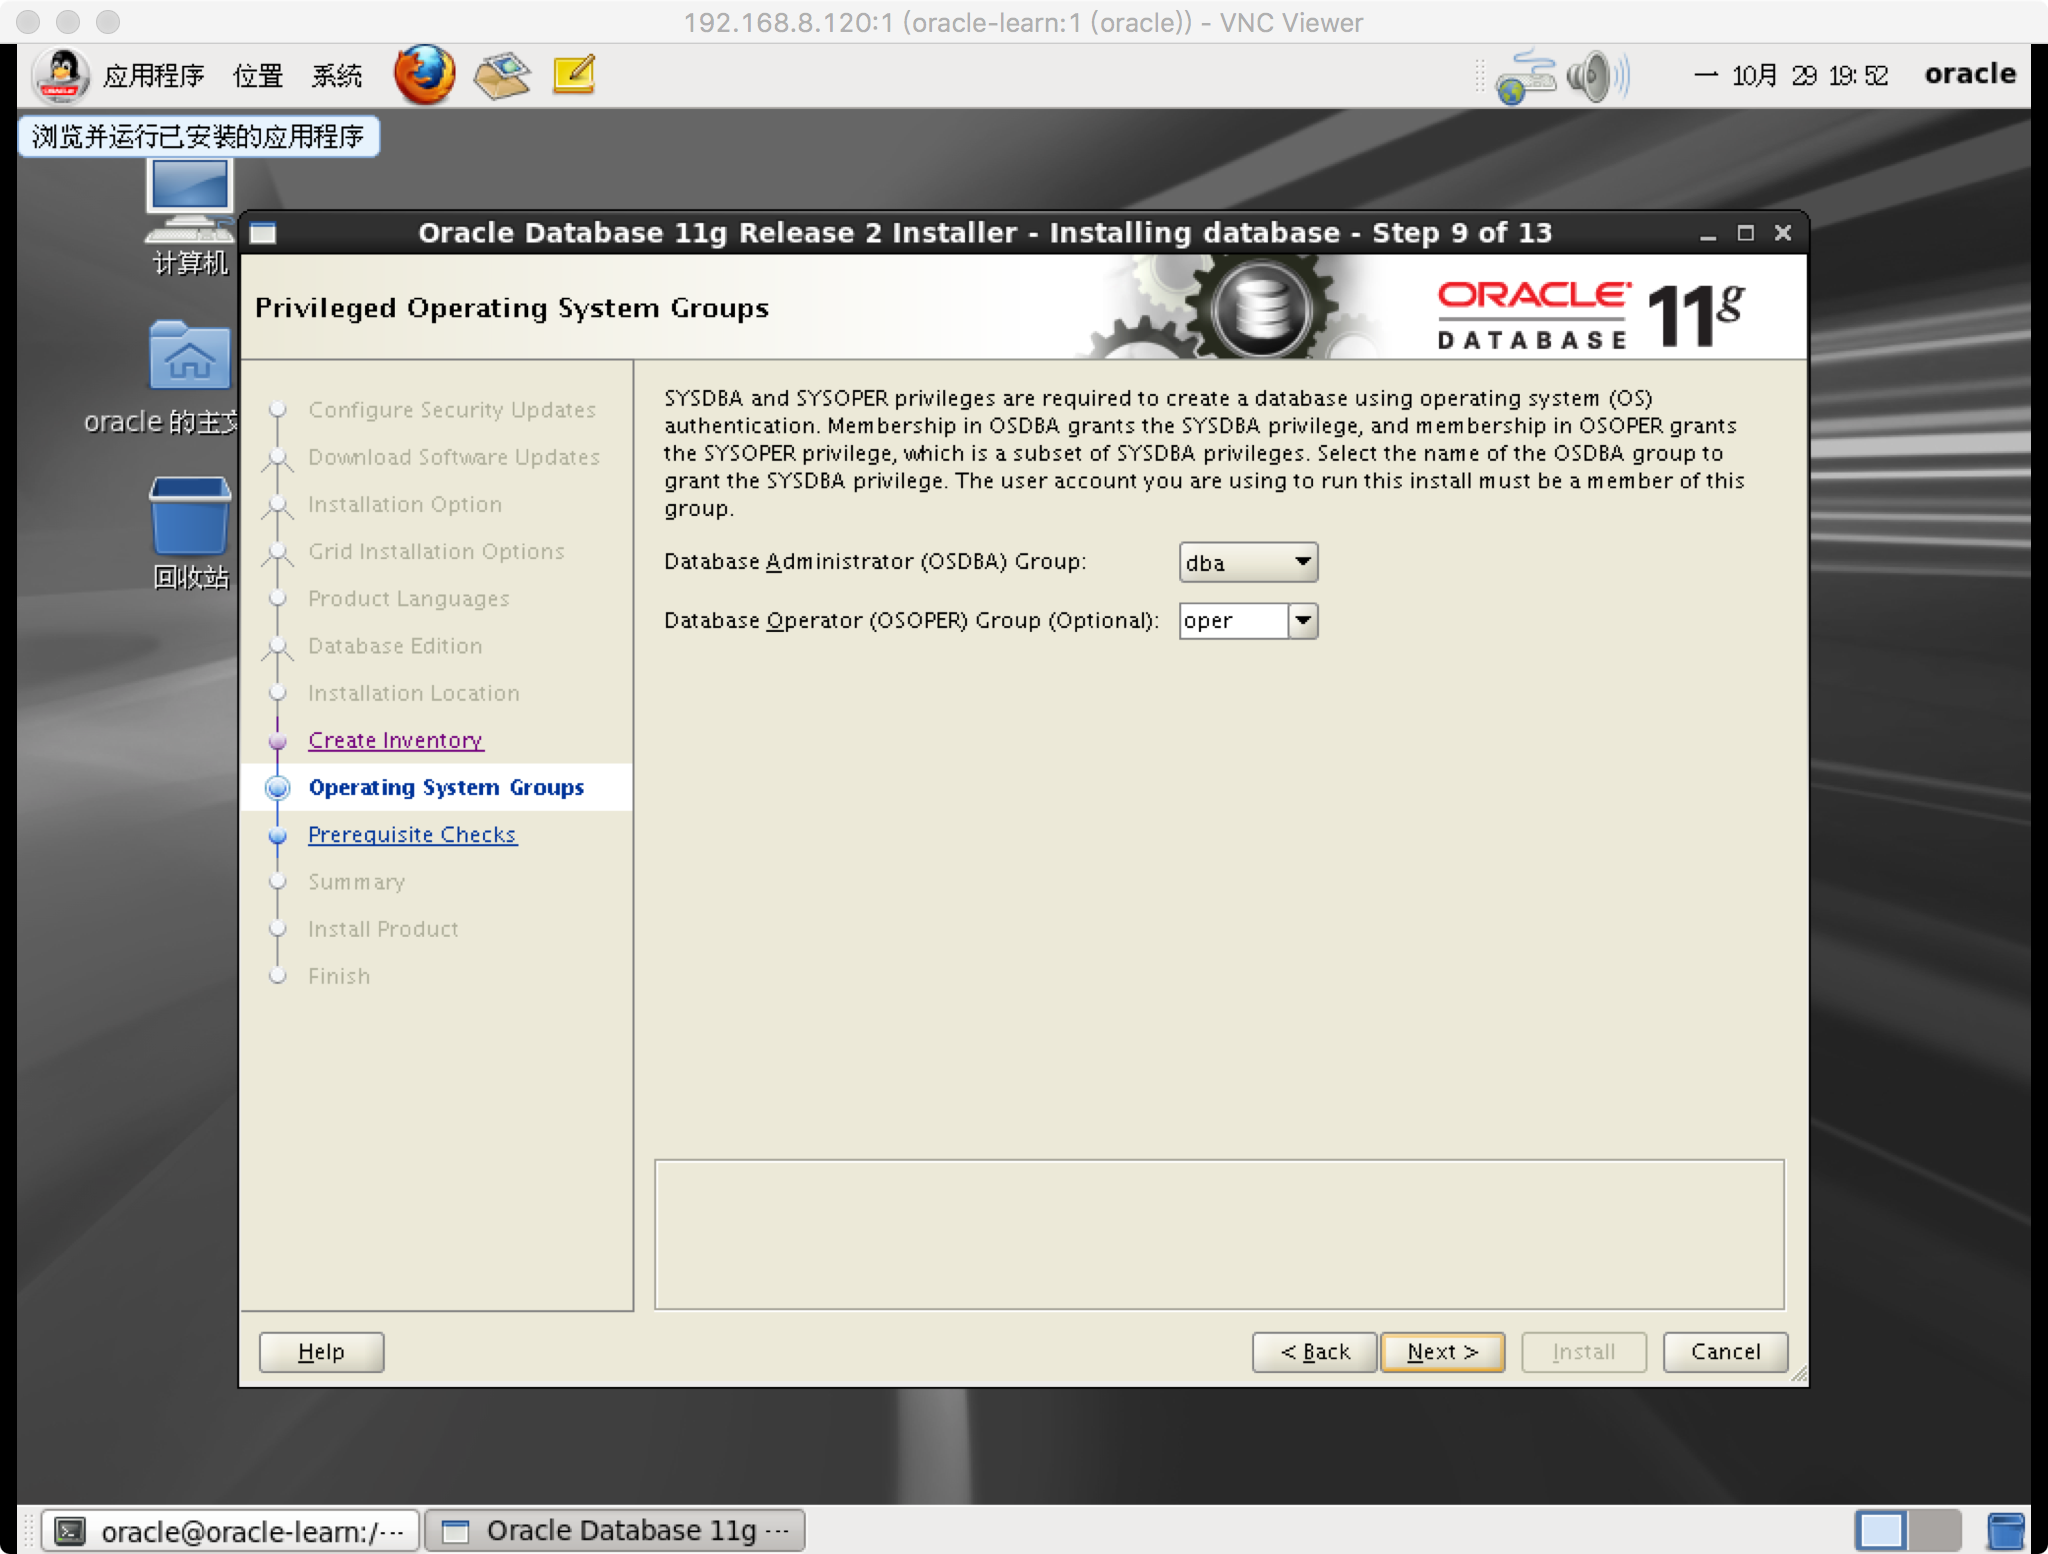Expand the OSDBA Group dropdown menu
The height and width of the screenshot is (1554, 2048).
[x=1299, y=562]
